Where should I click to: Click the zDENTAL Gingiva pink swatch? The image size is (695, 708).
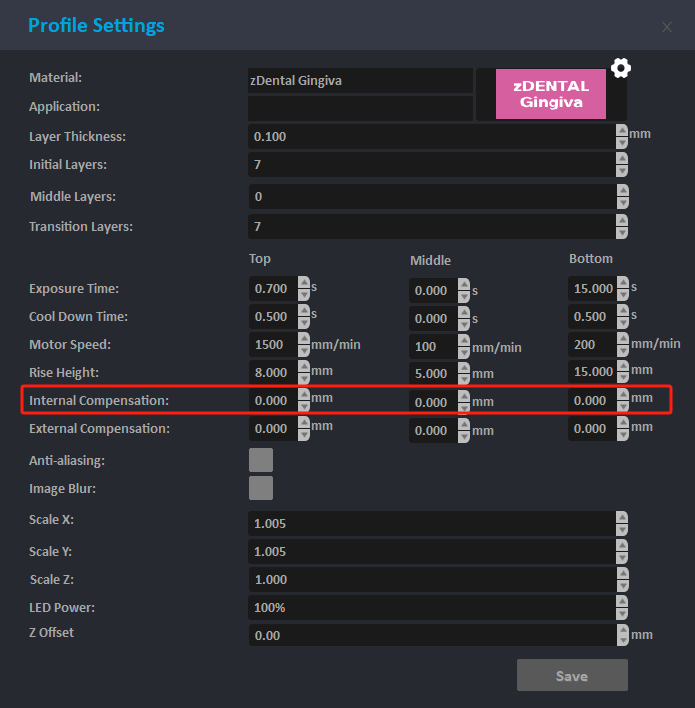click(x=551, y=94)
